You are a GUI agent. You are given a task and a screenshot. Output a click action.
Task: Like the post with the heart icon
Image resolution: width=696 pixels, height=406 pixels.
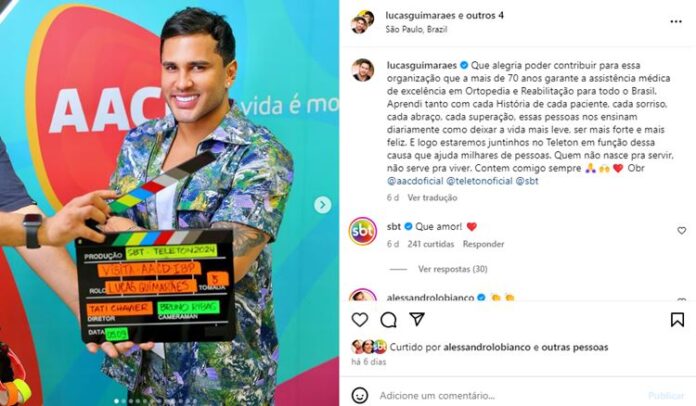tap(360, 319)
